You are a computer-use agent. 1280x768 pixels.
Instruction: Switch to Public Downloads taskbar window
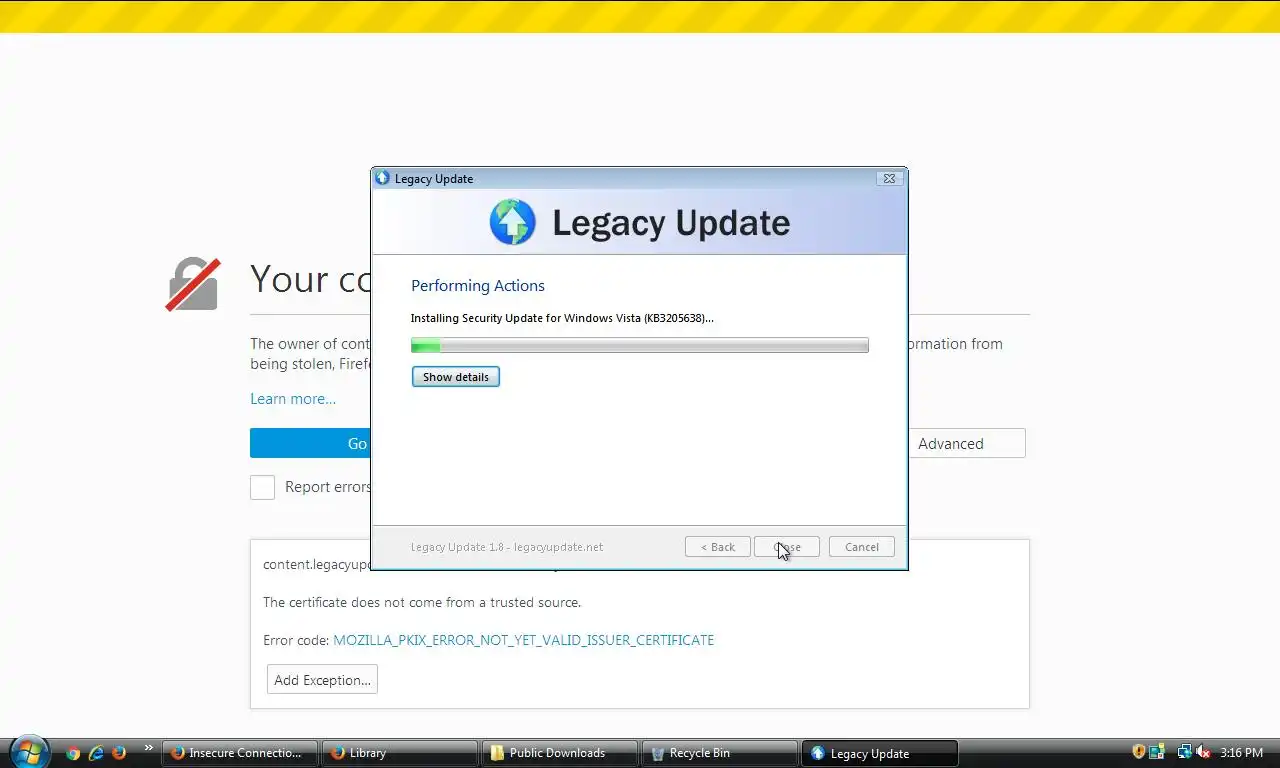560,753
